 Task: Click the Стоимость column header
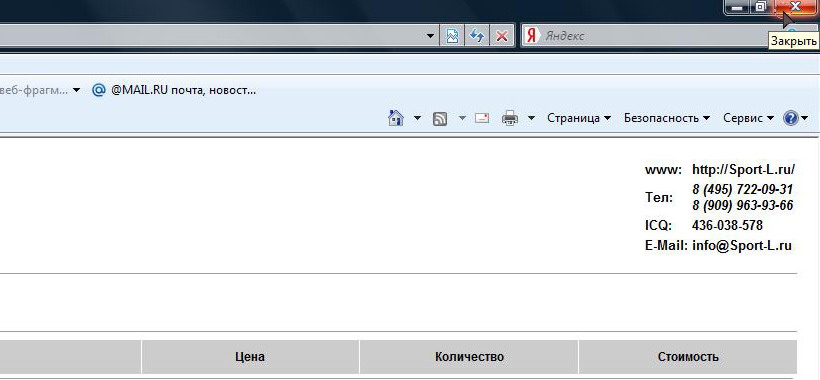688,357
